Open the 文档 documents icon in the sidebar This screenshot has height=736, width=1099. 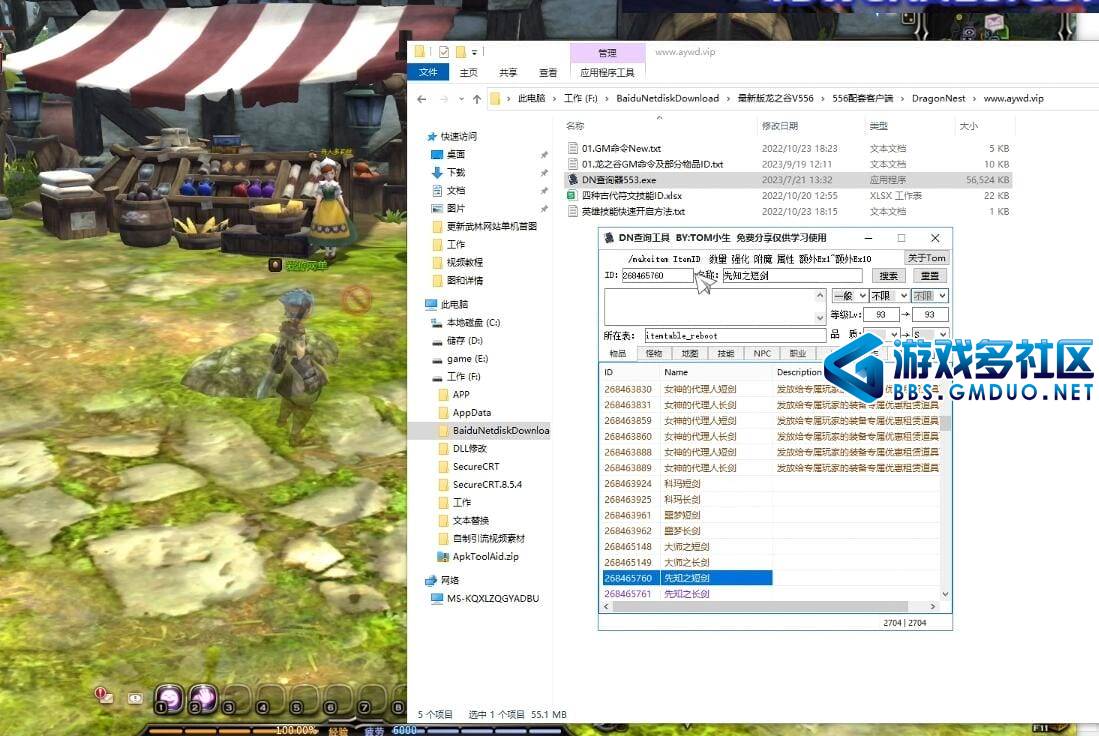pyautogui.click(x=437, y=190)
